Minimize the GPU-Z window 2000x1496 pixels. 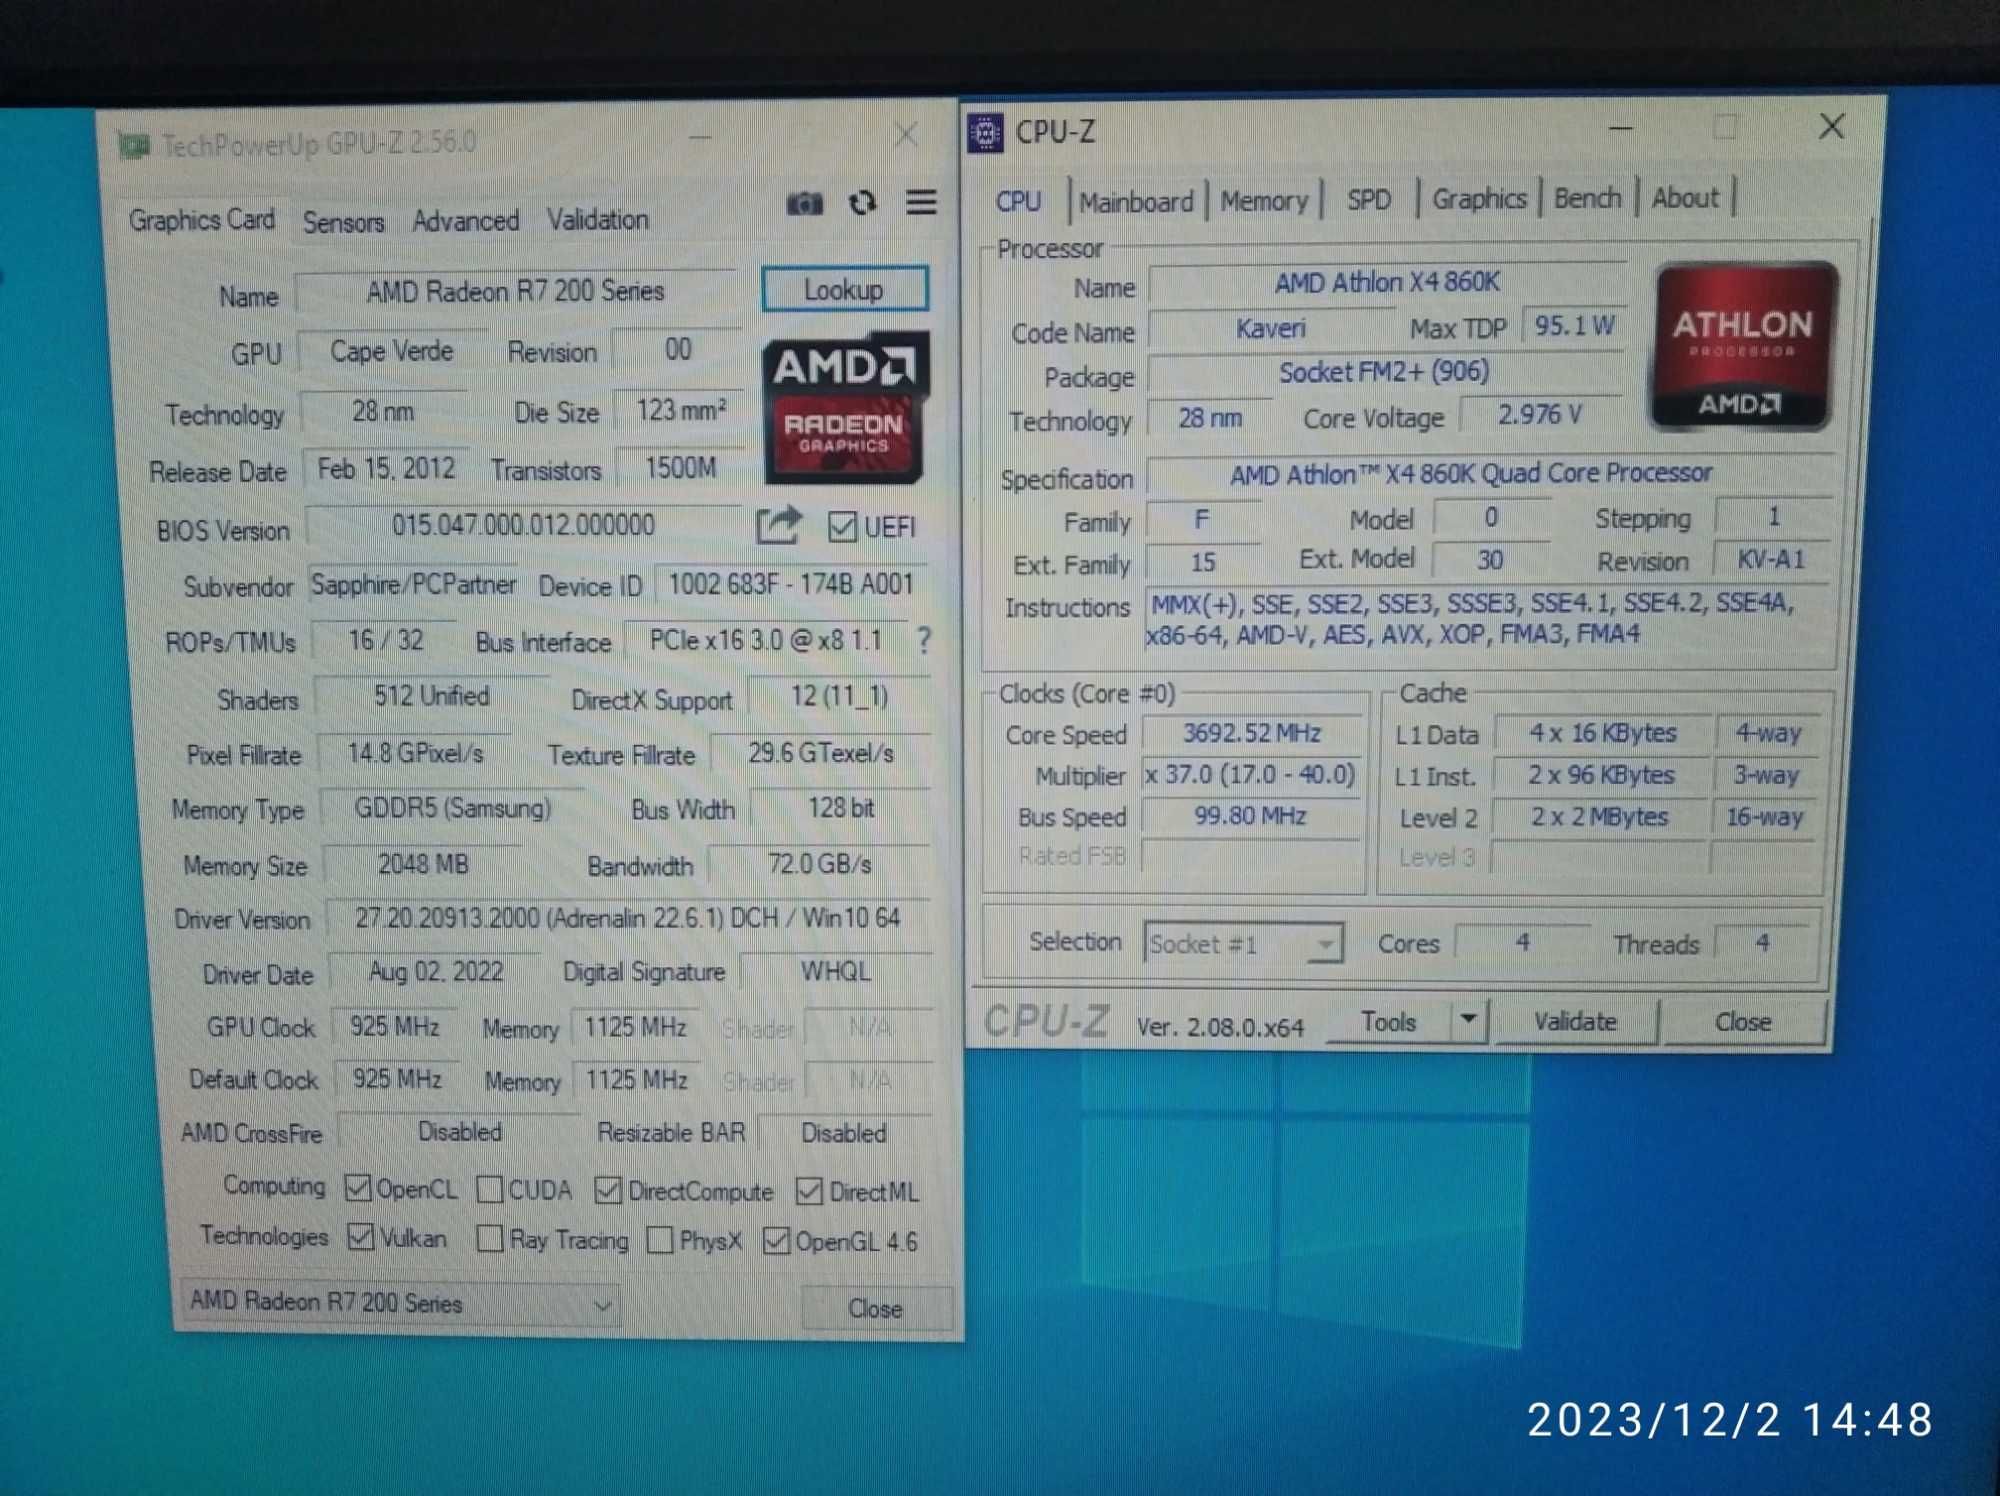click(701, 137)
